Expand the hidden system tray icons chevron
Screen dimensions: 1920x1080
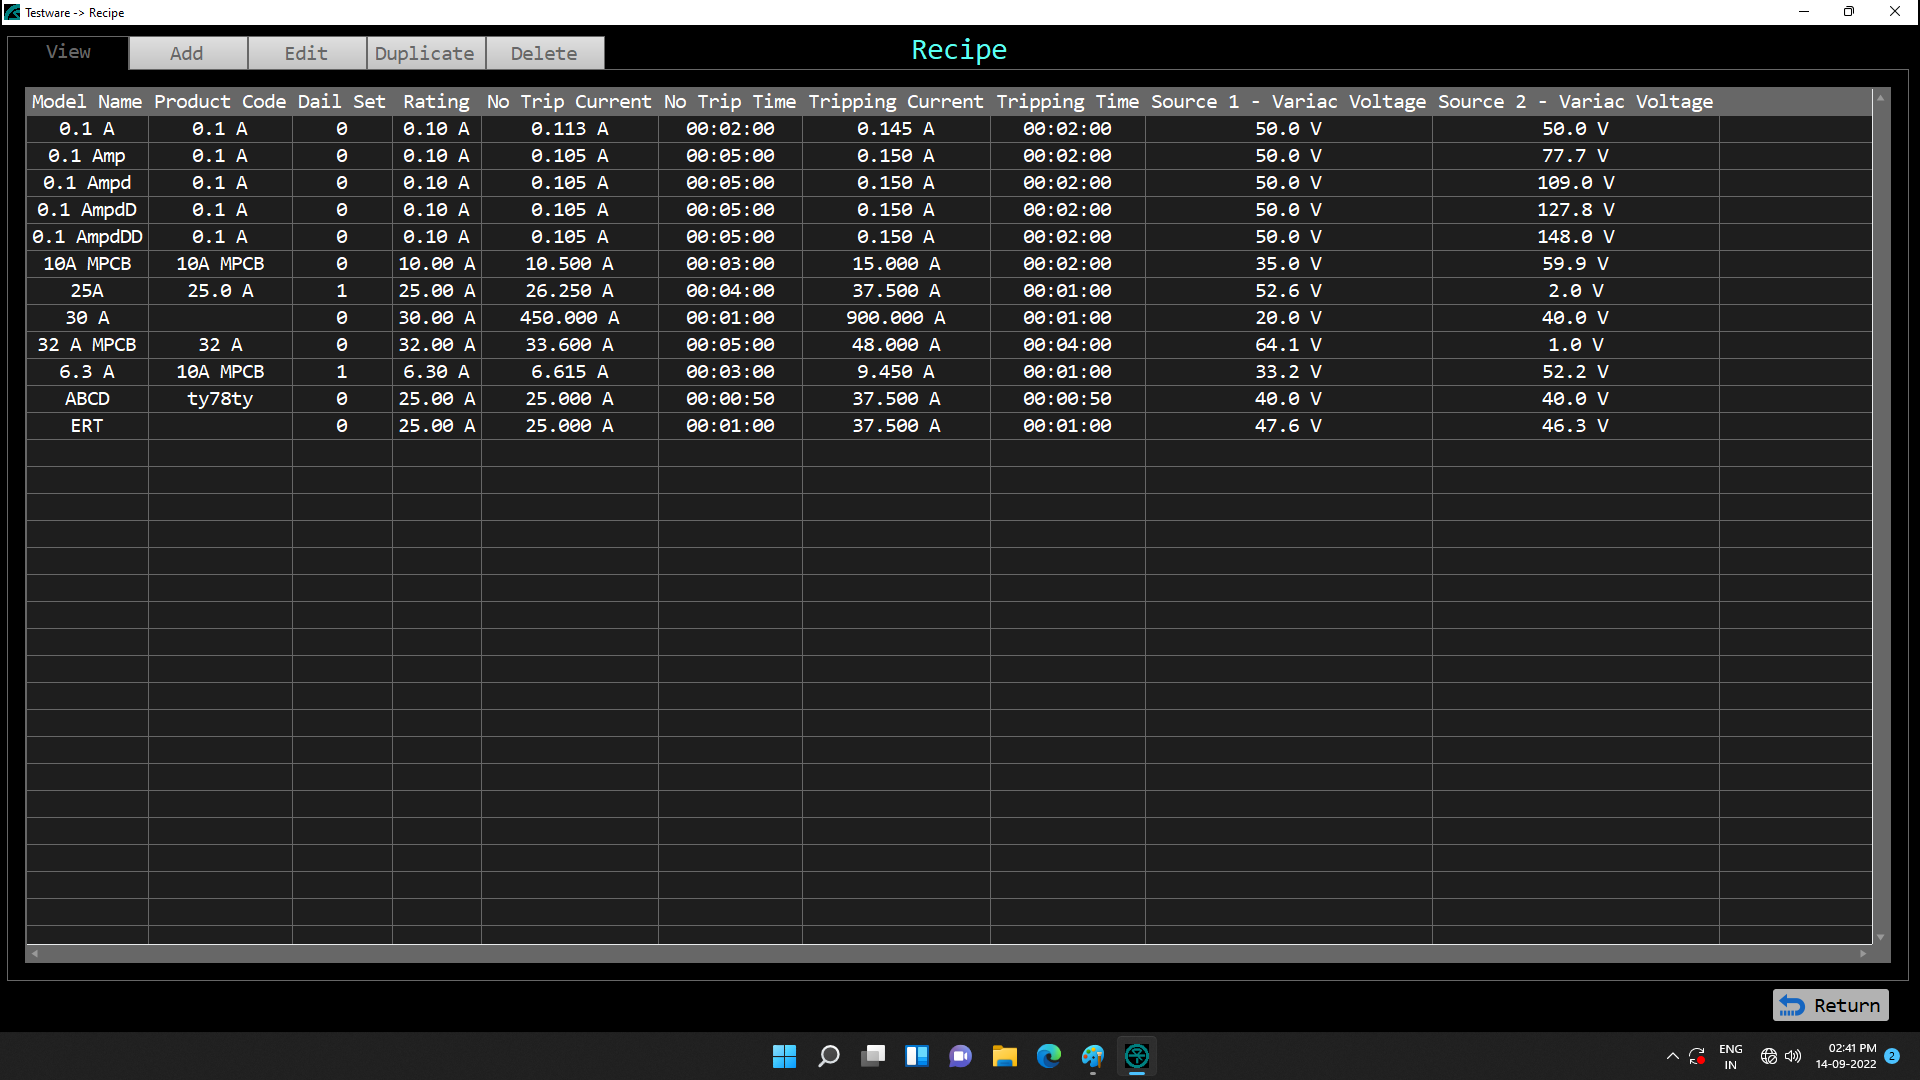[1672, 1056]
